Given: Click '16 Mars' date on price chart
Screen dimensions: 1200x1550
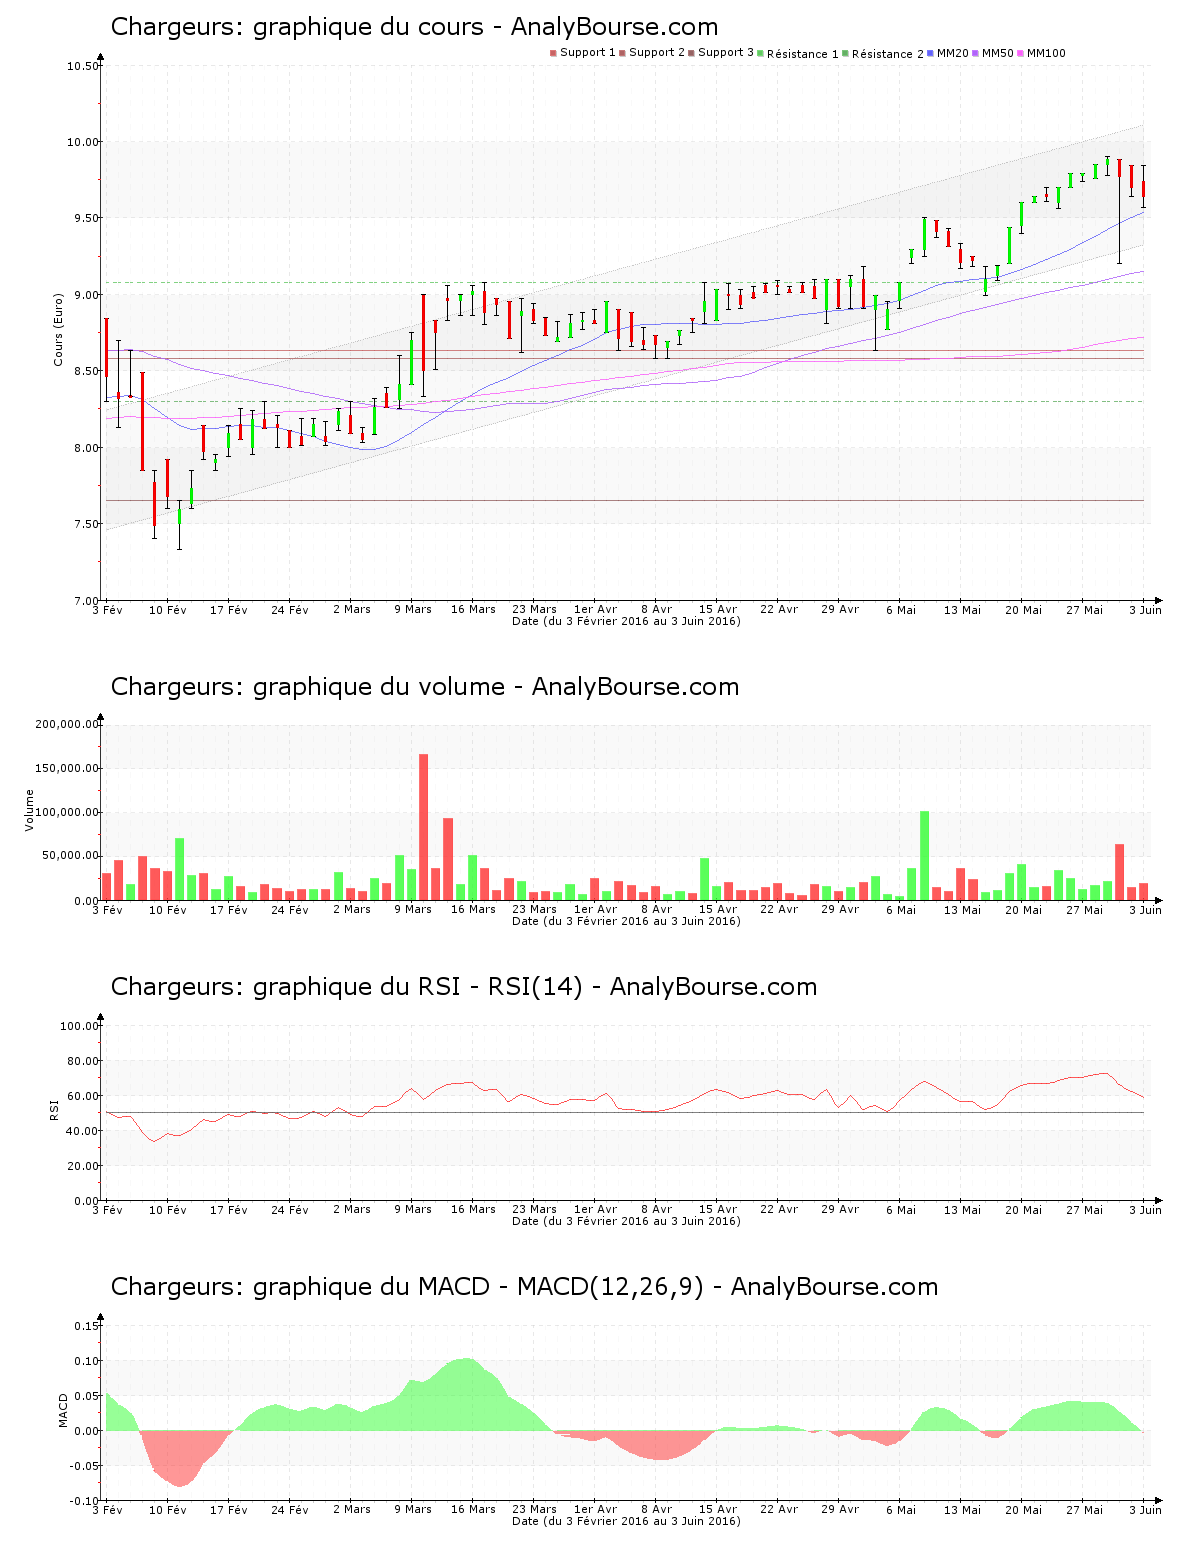Looking at the screenshot, I should (473, 609).
